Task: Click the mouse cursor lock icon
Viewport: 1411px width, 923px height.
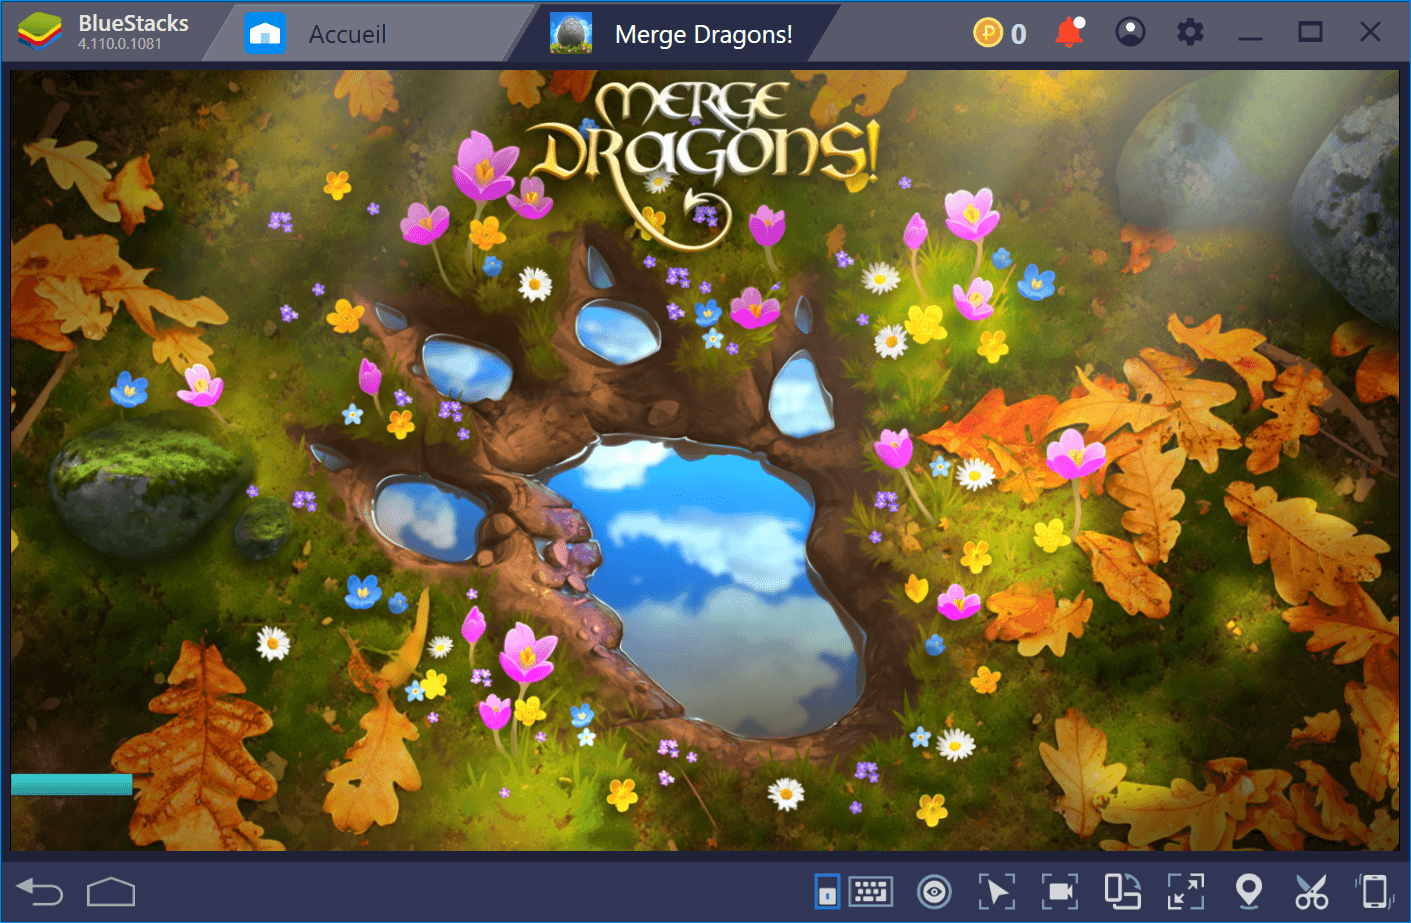Action: 996,891
